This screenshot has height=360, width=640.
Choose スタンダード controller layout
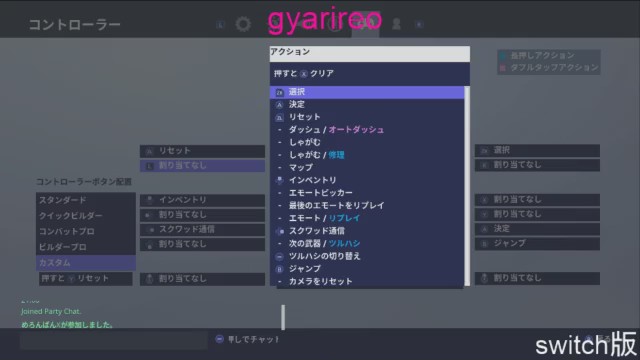point(86,200)
